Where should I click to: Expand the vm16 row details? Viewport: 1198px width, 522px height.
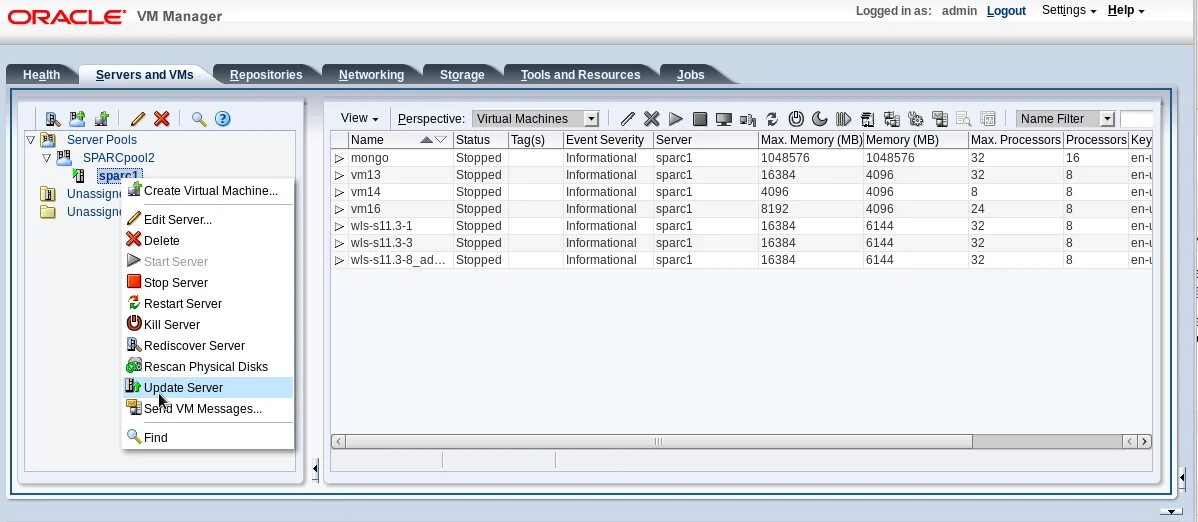pyautogui.click(x=339, y=209)
